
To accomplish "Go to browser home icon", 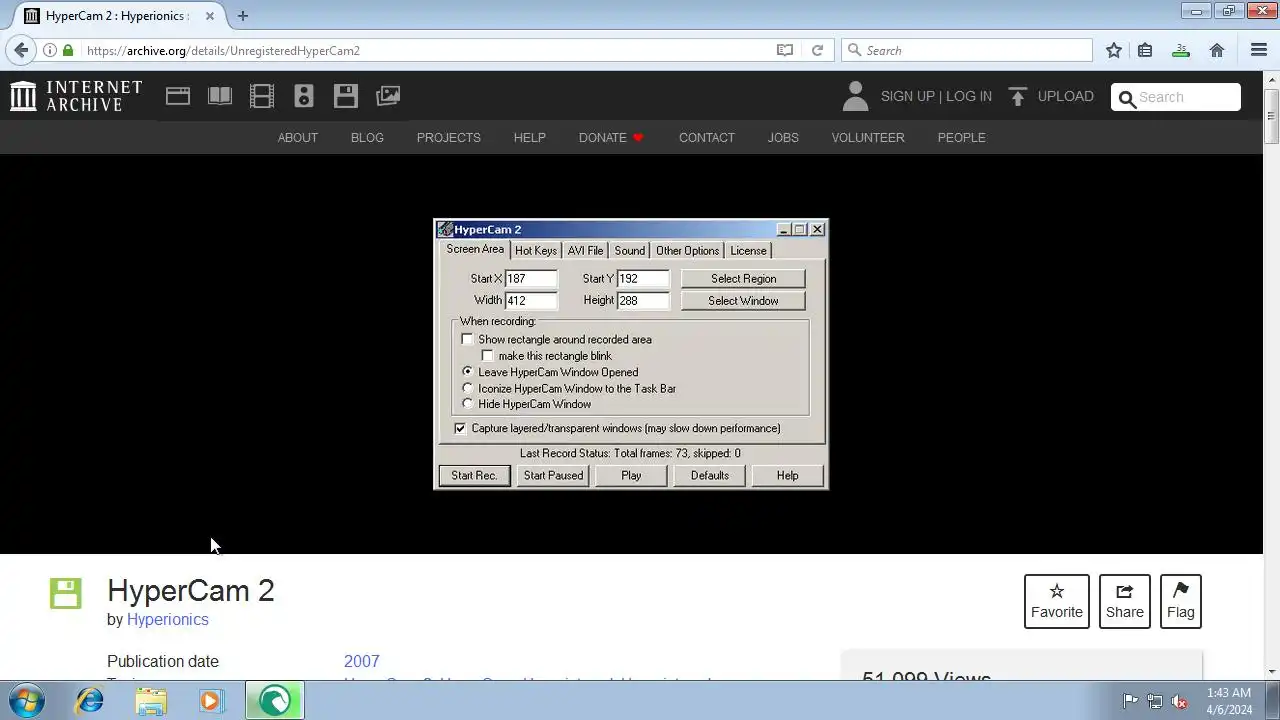I will [x=1217, y=50].
